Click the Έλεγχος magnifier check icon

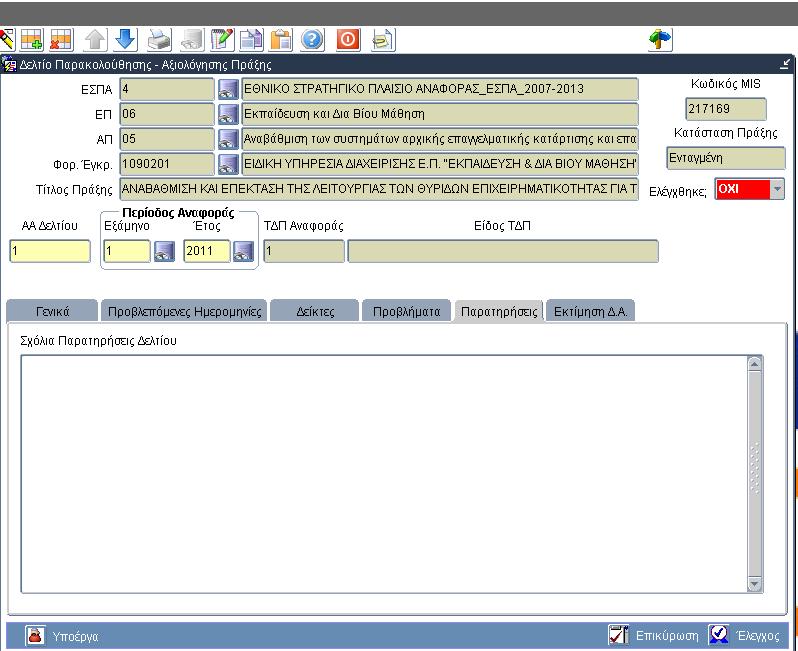click(x=719, y=634)
